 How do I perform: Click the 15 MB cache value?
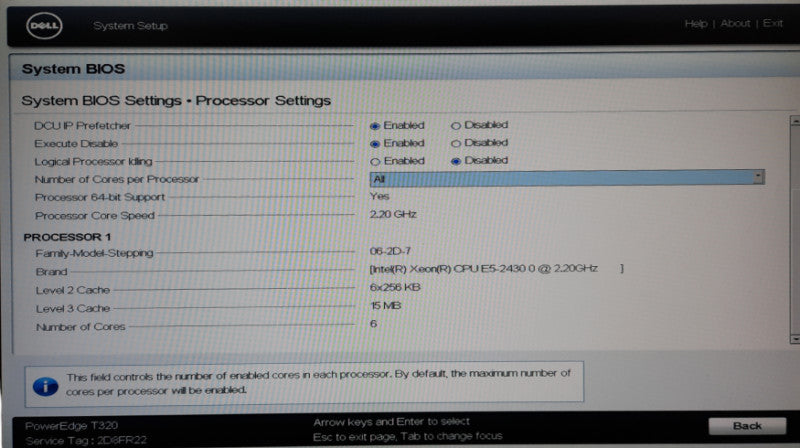pos(386,306)
